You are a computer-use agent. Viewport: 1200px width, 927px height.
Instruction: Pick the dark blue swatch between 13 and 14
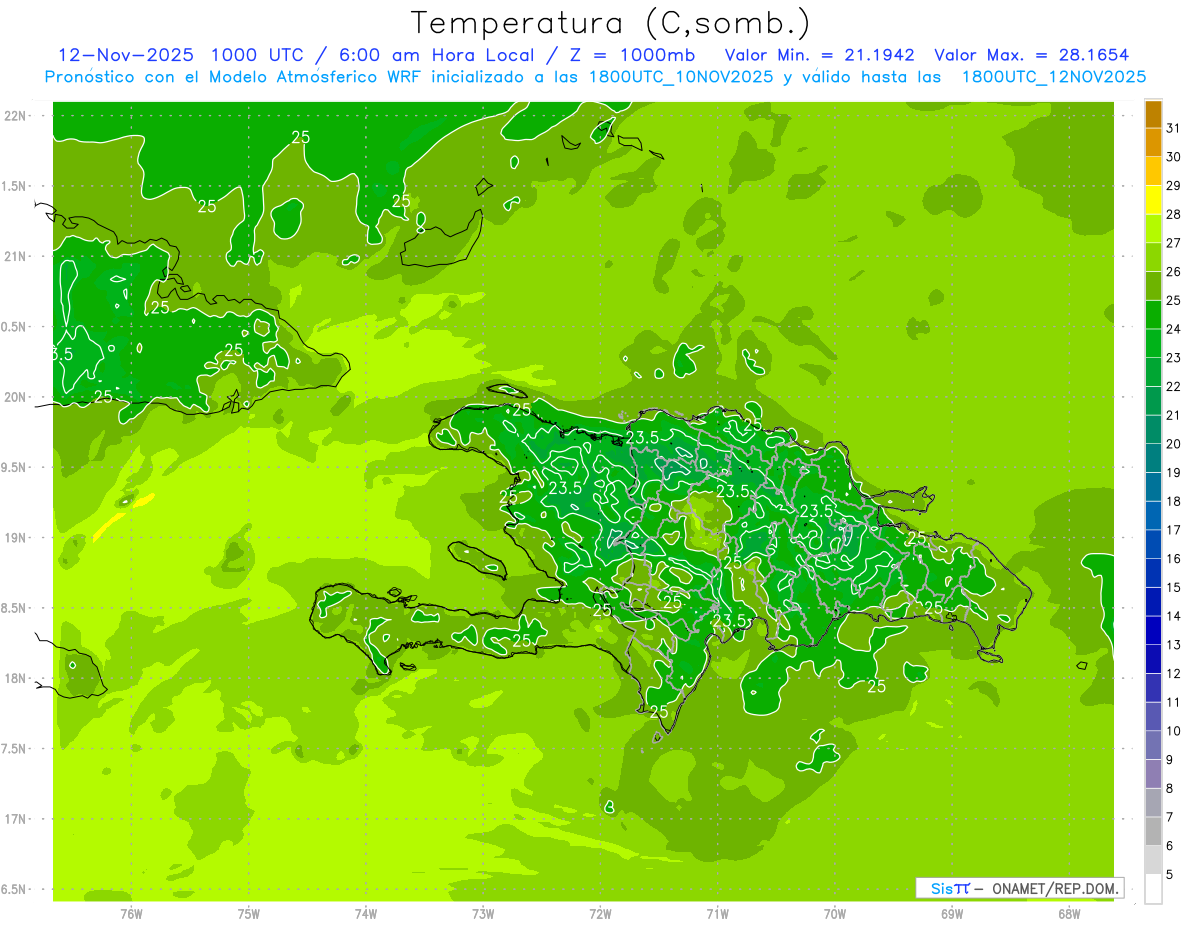coord(1153,631)
